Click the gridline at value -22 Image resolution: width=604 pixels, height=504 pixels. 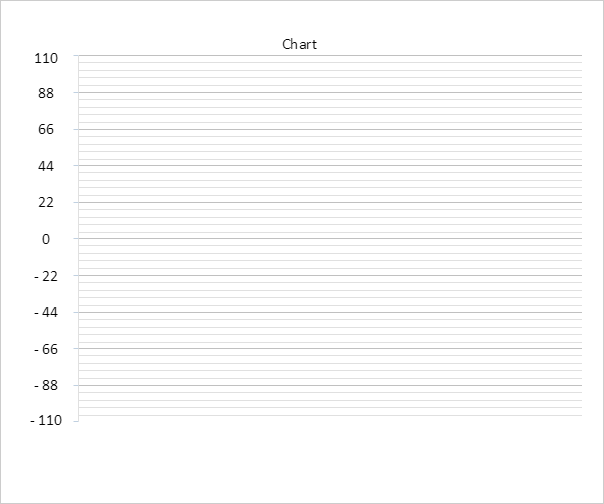330,275
